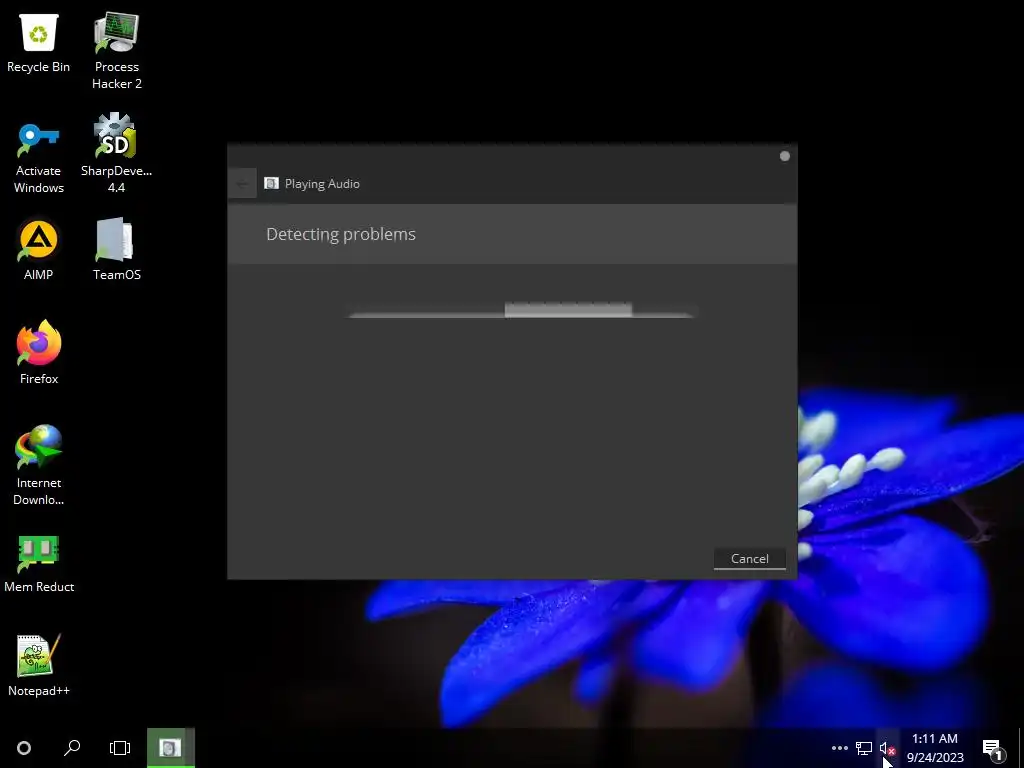Select the Activate Windows key icon
This screenshot has width=1024, height=768.
click(x=39, y=139)
